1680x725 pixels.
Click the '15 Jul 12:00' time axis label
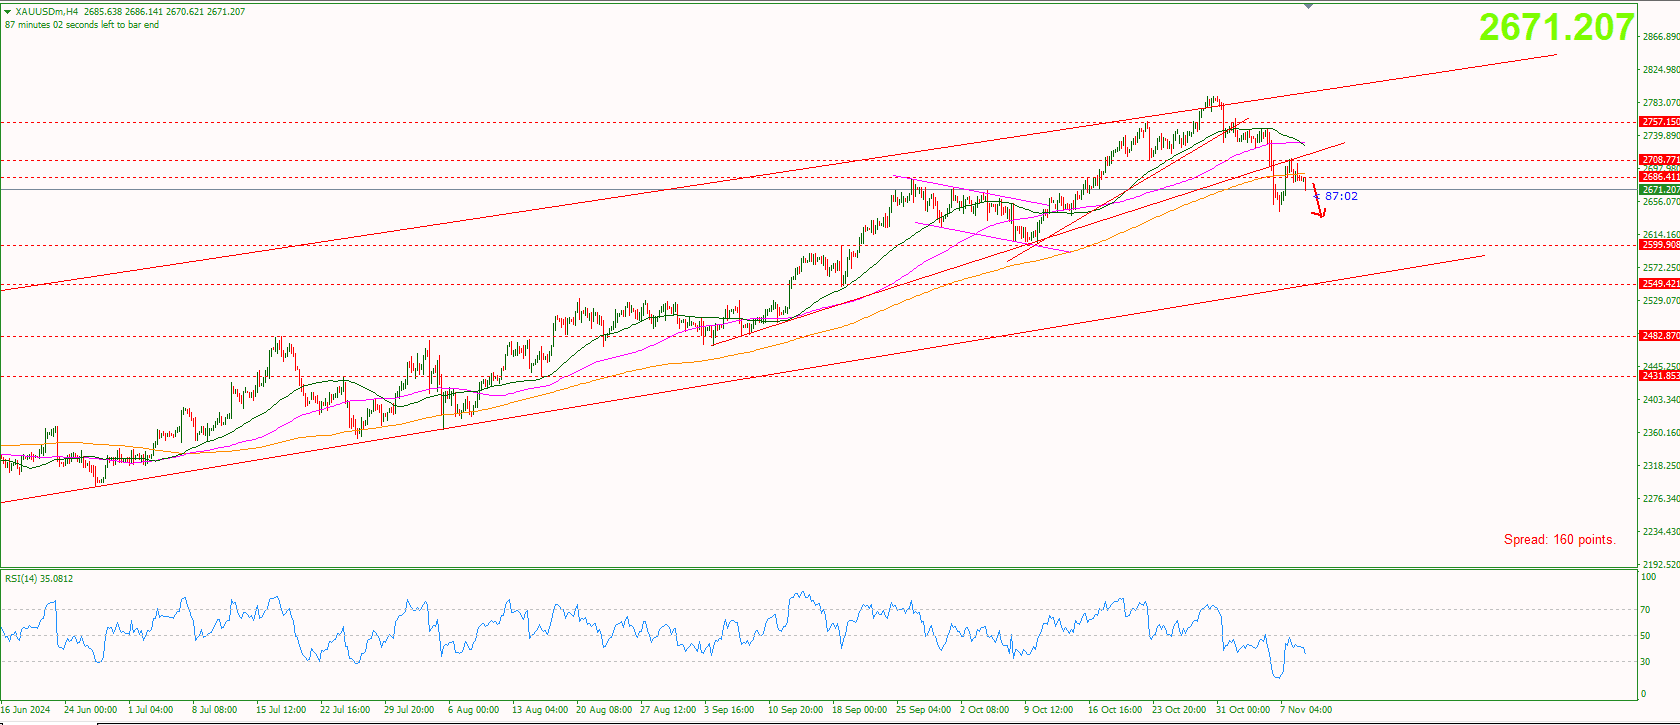[281, 710]
